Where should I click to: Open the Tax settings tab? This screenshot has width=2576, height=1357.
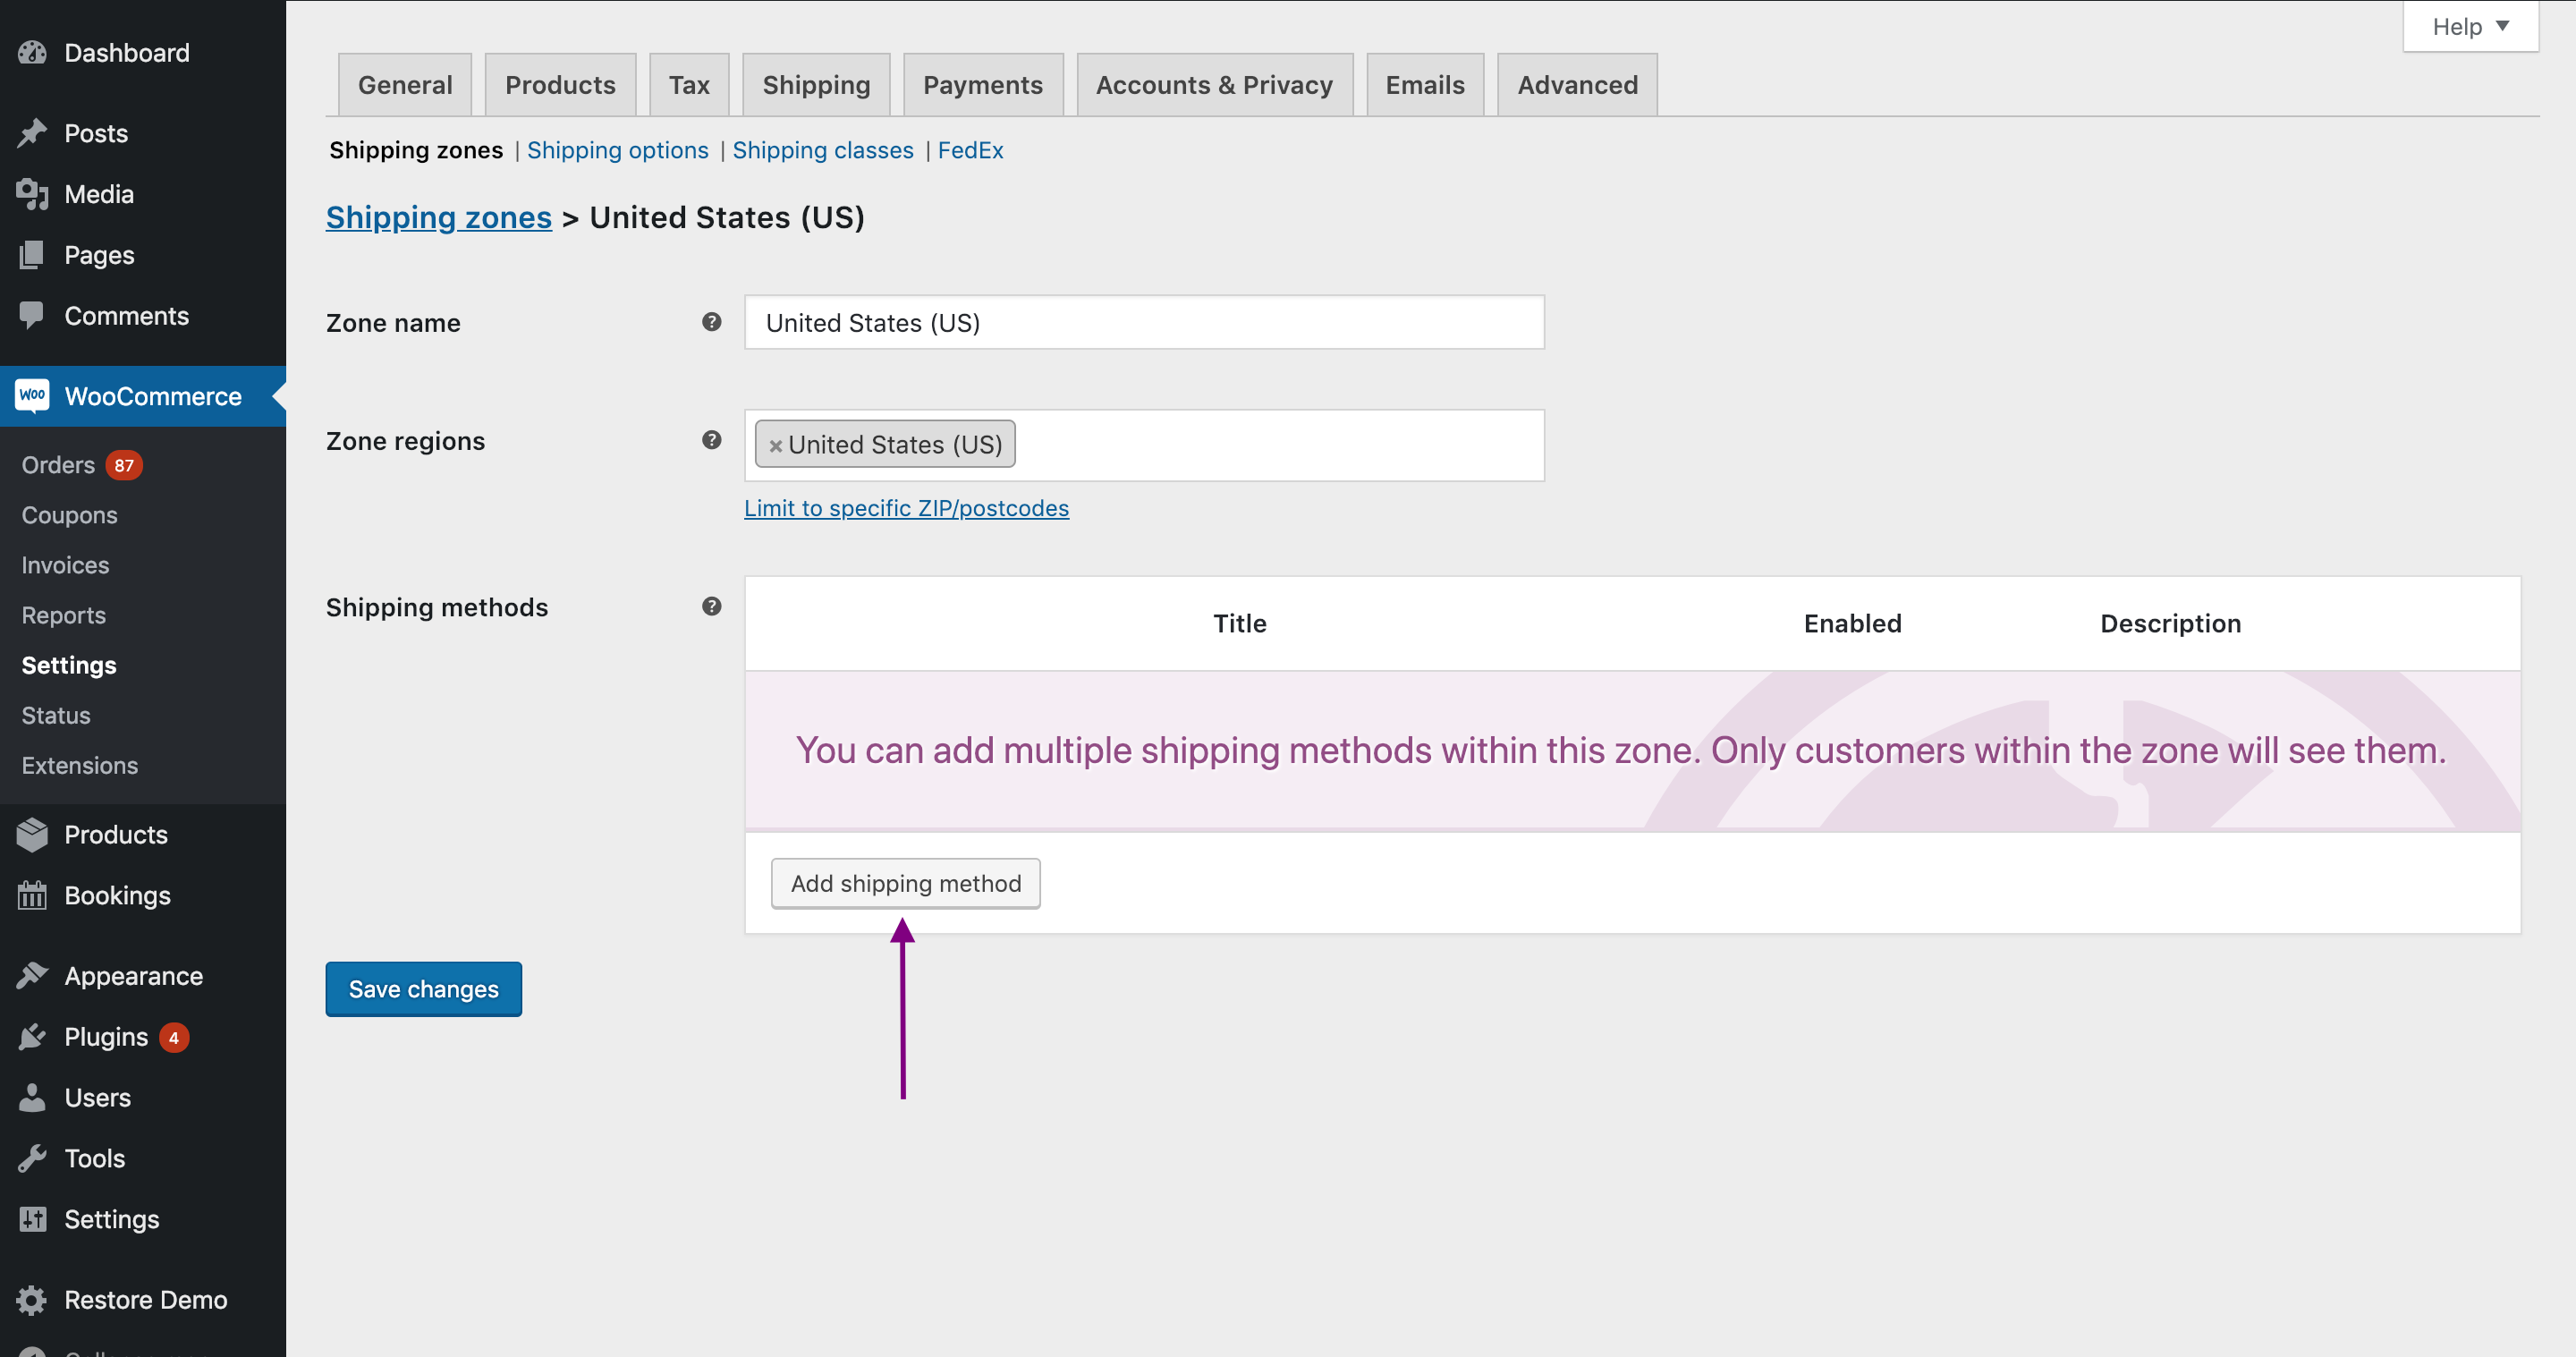(x=689, y=81)
